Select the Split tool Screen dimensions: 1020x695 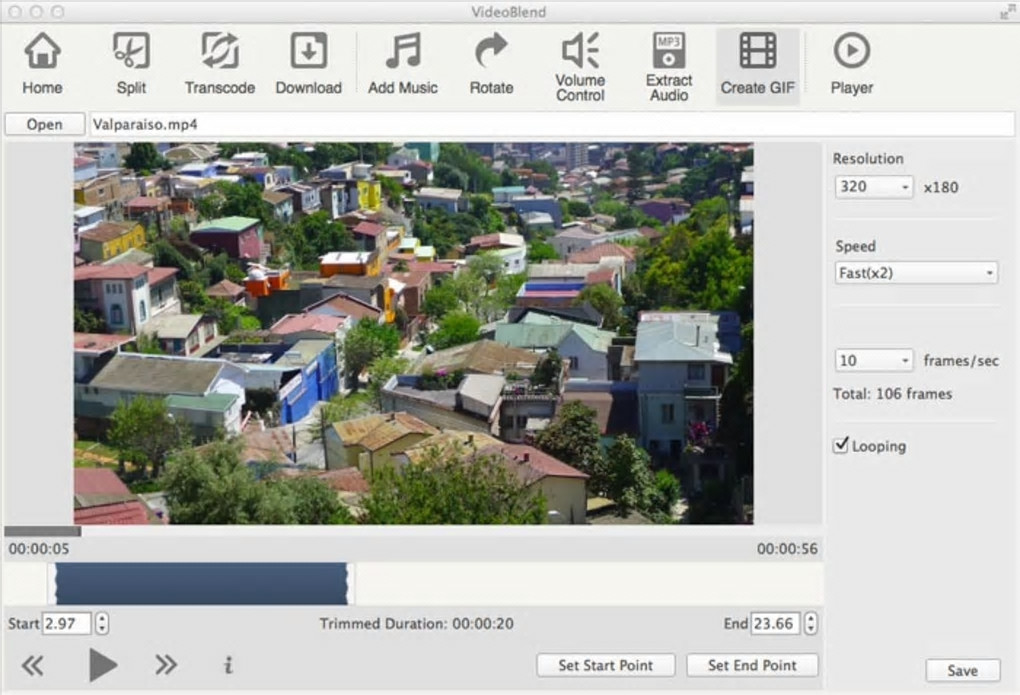[131, 65]
